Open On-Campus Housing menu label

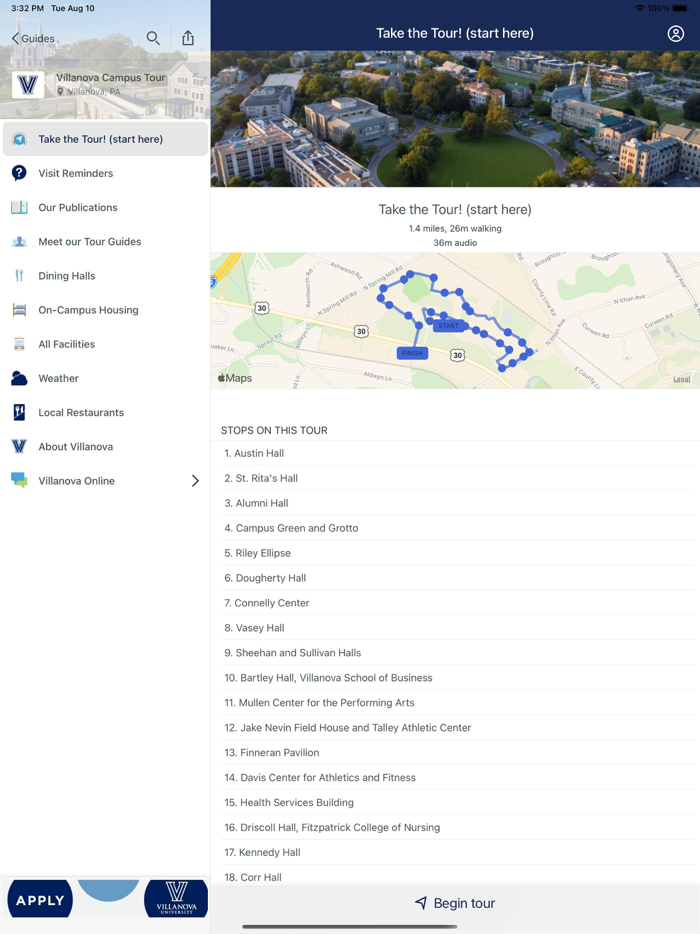coord(88,310)
